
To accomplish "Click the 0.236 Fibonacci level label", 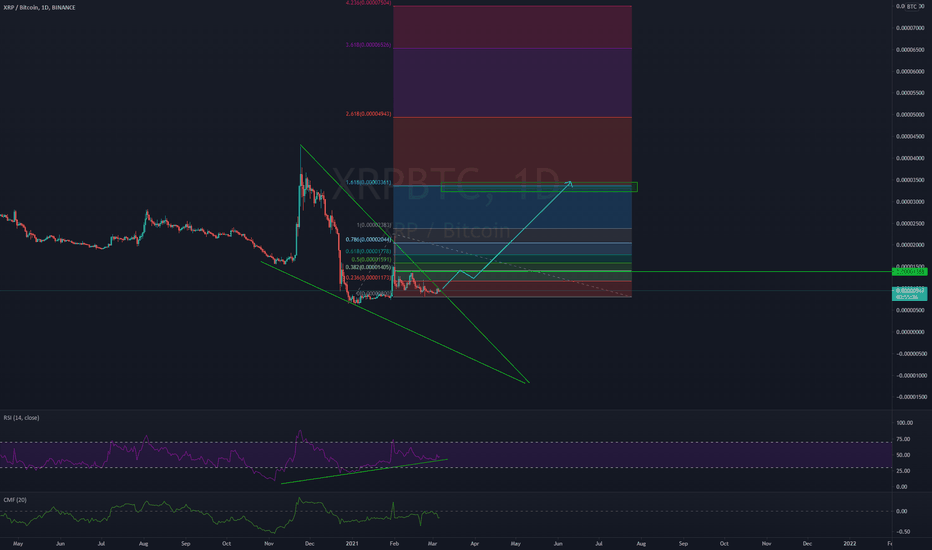I will coord(369,278).
